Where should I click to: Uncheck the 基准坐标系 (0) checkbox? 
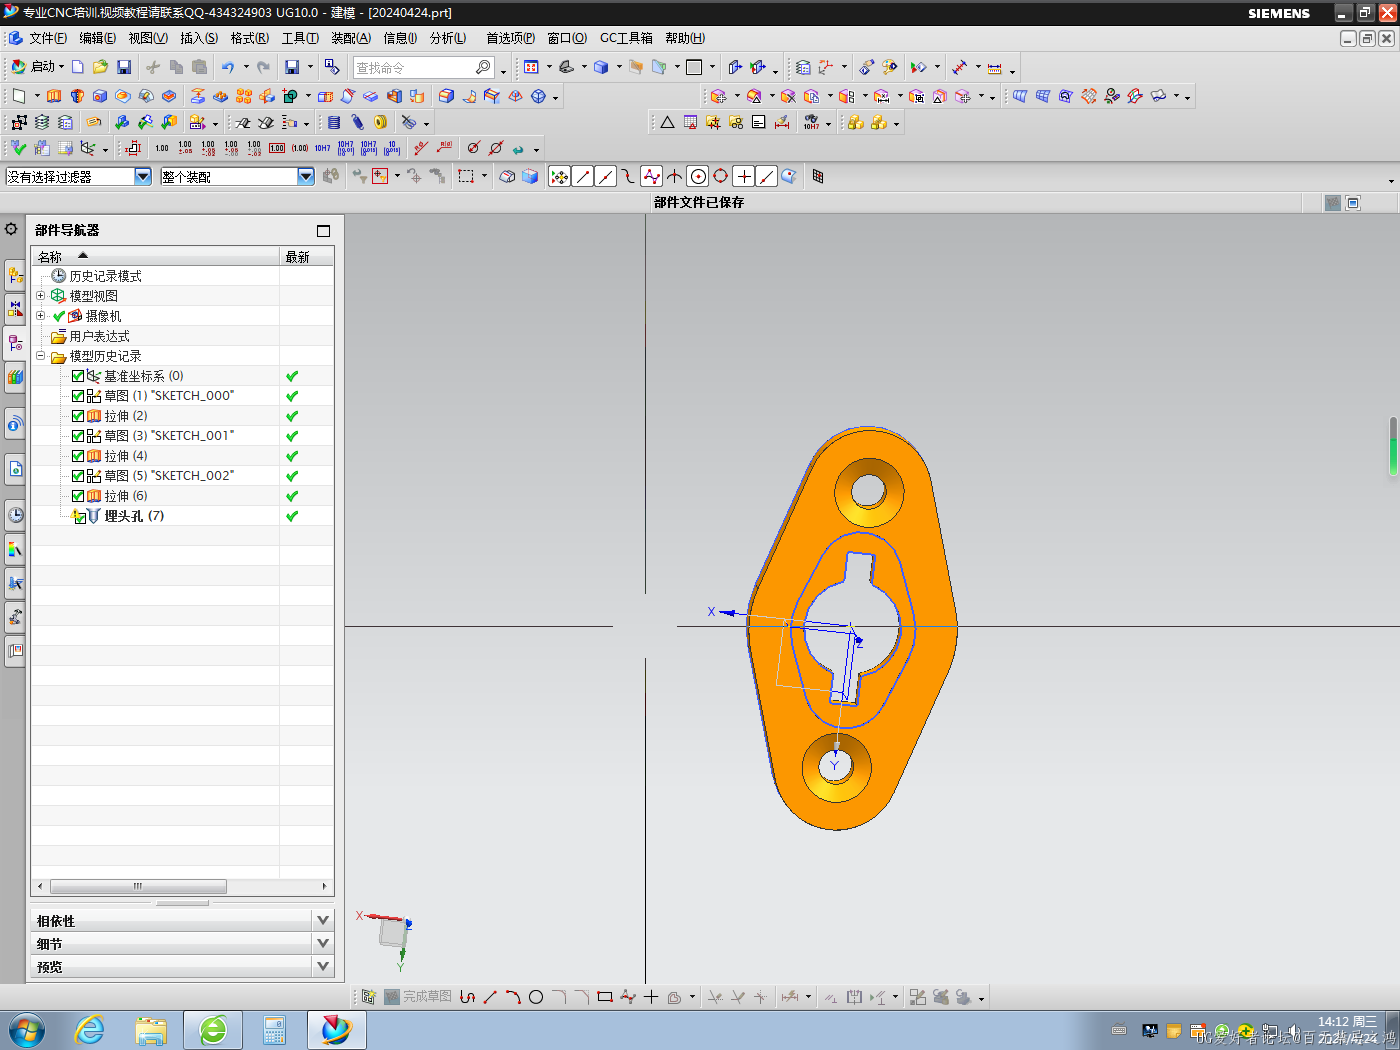pyautogui.click(x=78, y=376)
